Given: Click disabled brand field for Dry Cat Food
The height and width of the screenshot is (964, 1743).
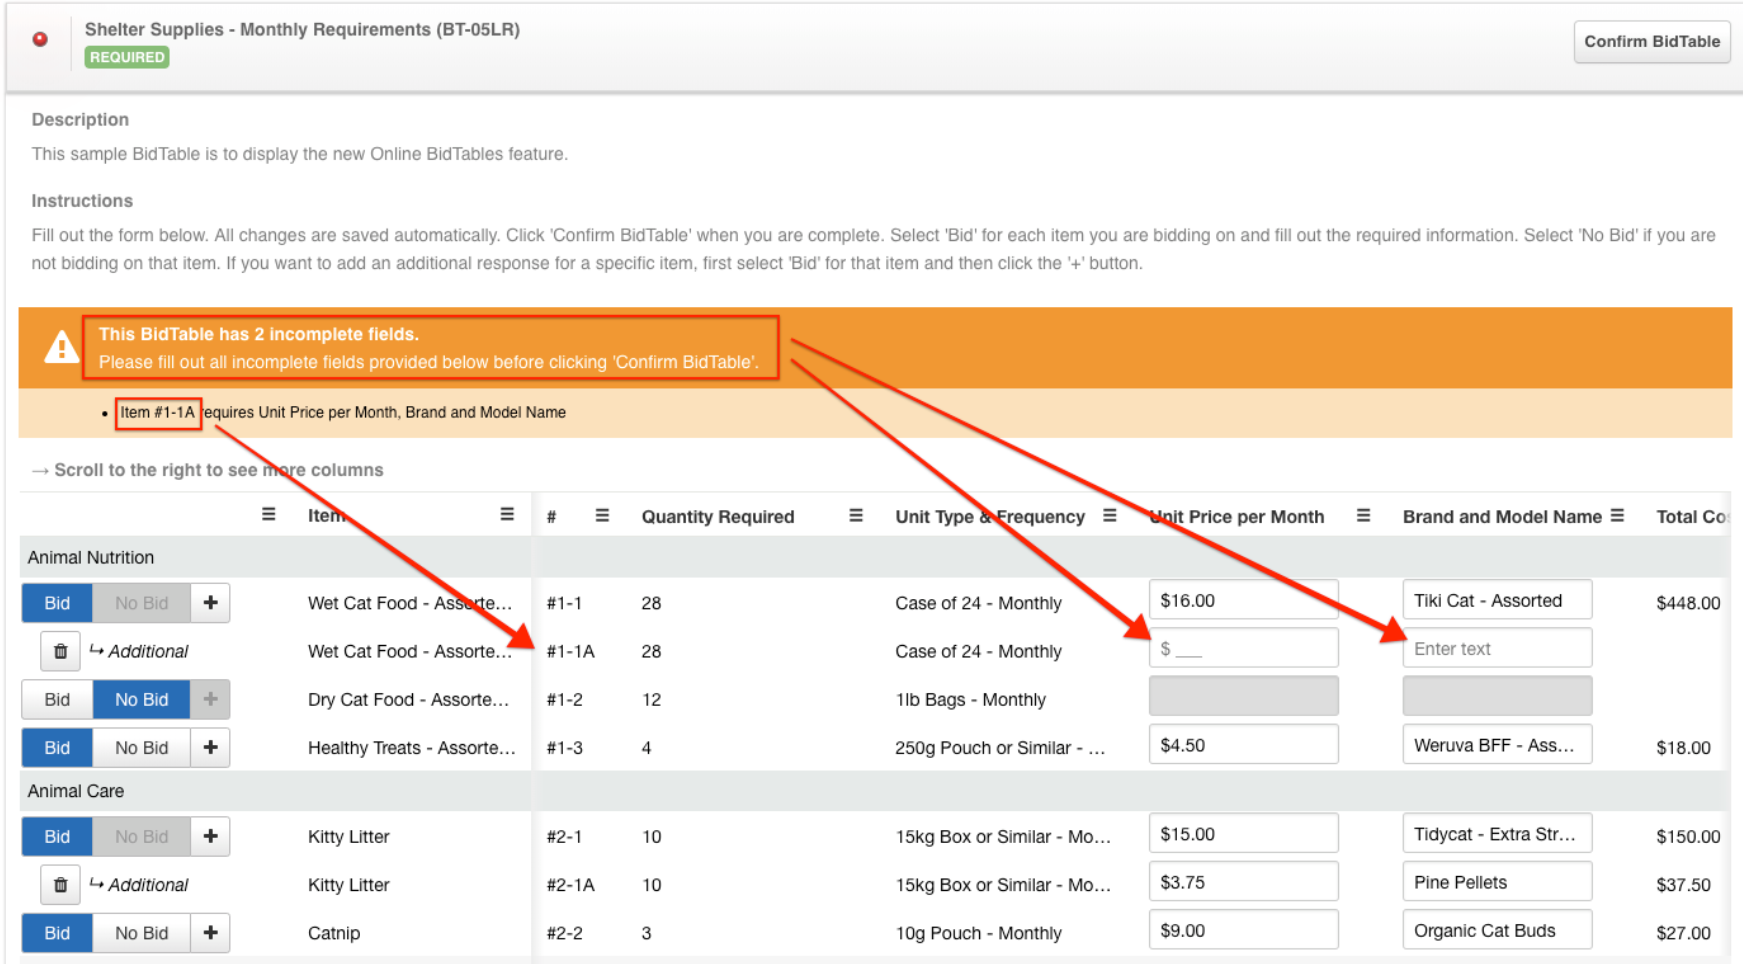Looking at the screenshot, I should pos(1497,696).
